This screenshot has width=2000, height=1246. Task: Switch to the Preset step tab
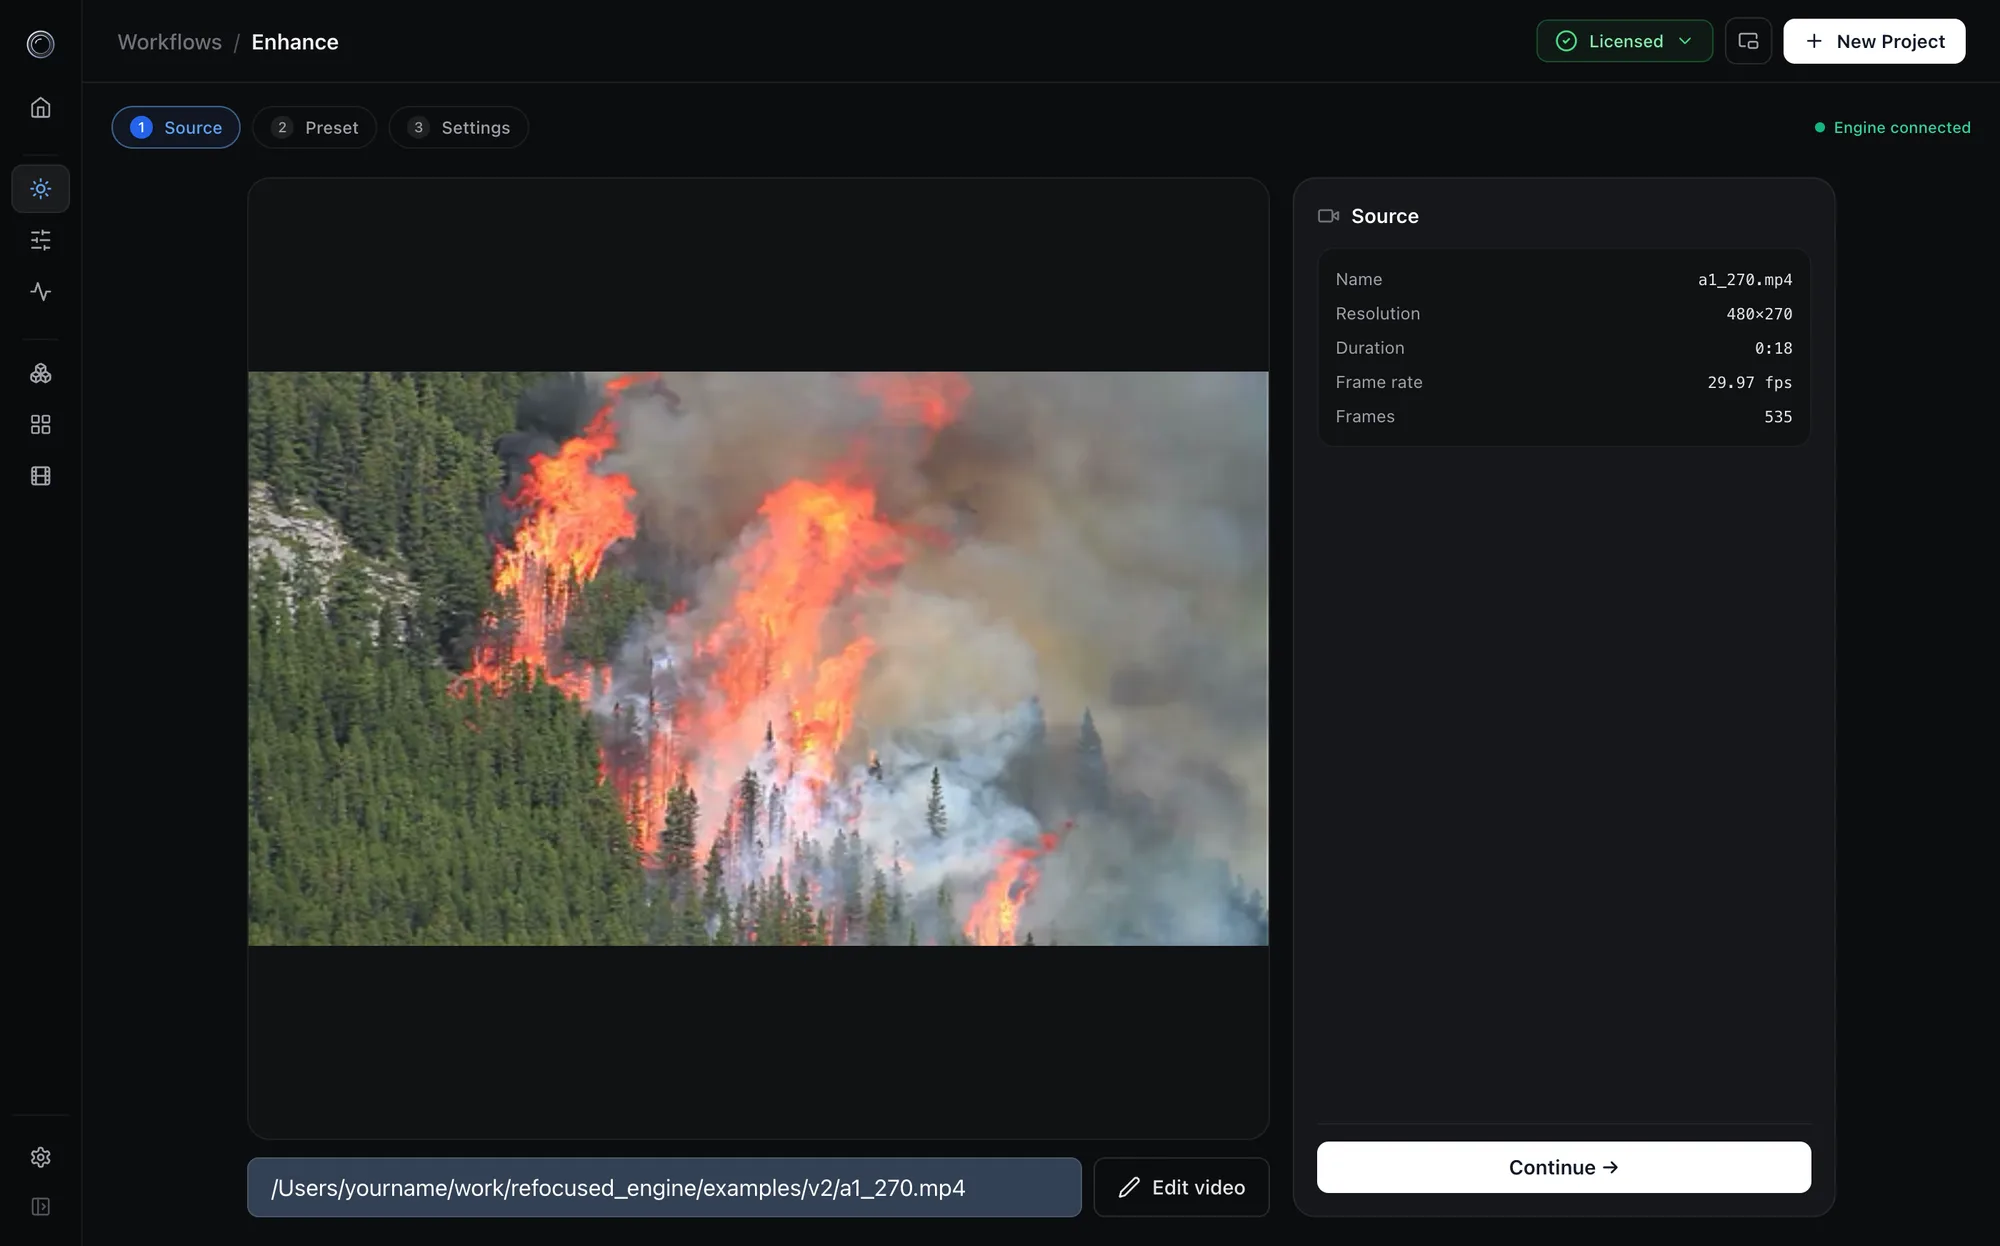click(x=315, y=127)
